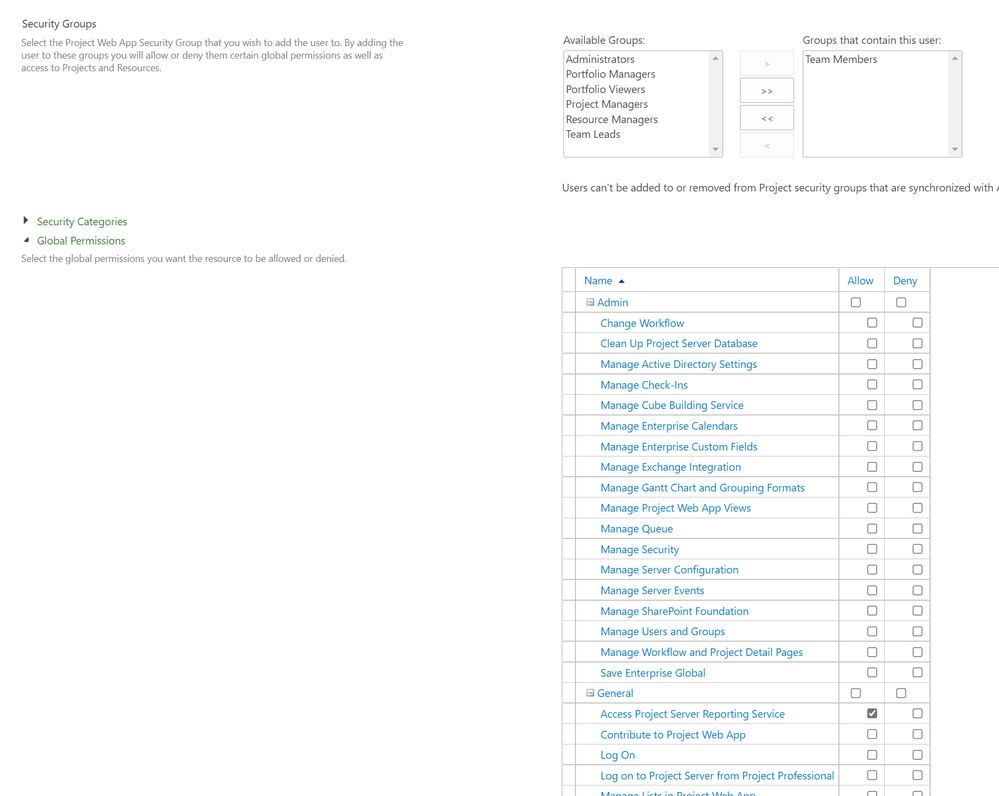Check Allow for entire Admin group
The height and width of the screenshot is (796, 999).
[x=856, y=302]
